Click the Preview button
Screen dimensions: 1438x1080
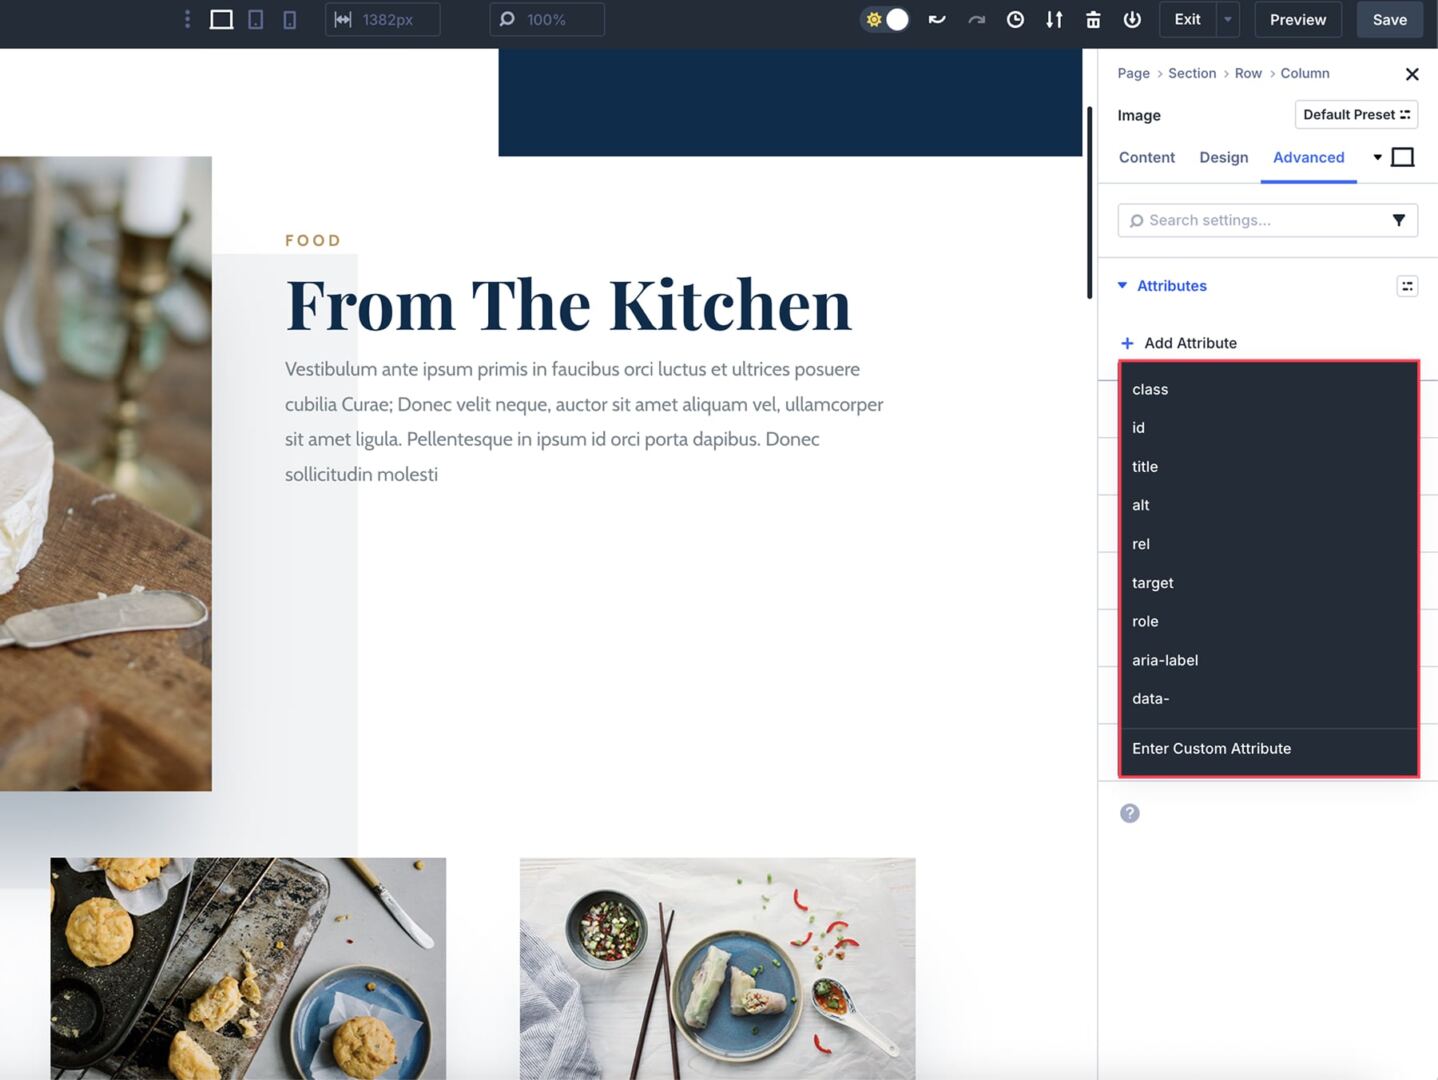(1297, 20)
